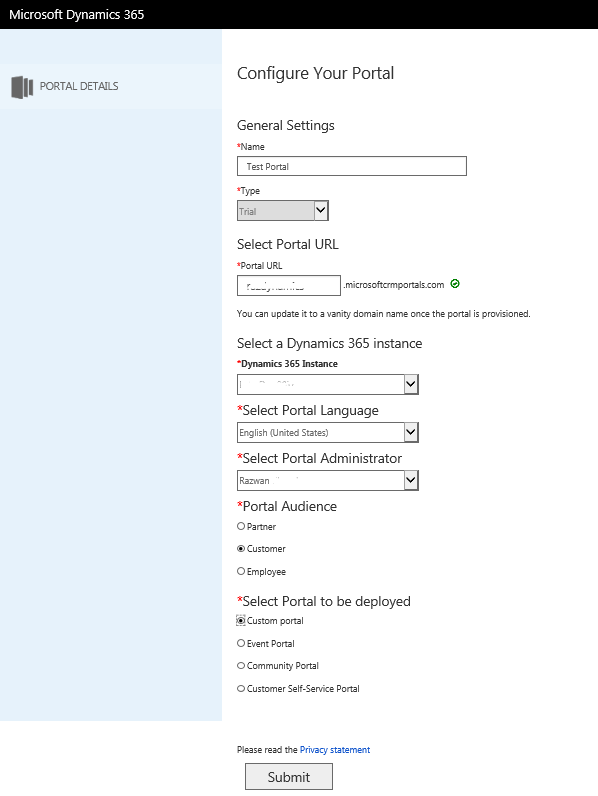Choose the Custom portal option

241,620
